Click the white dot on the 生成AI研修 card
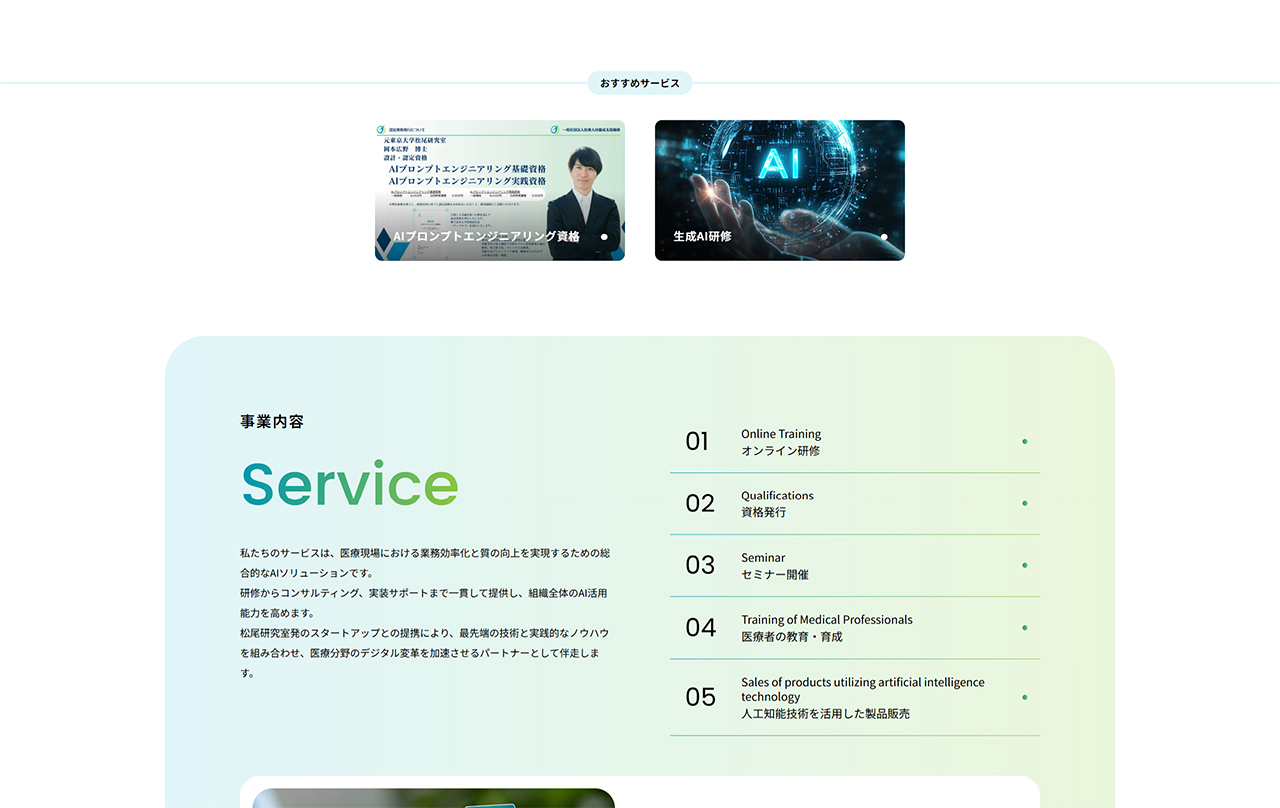This screenshot has height=808, width=1280. tap(884, 237)
